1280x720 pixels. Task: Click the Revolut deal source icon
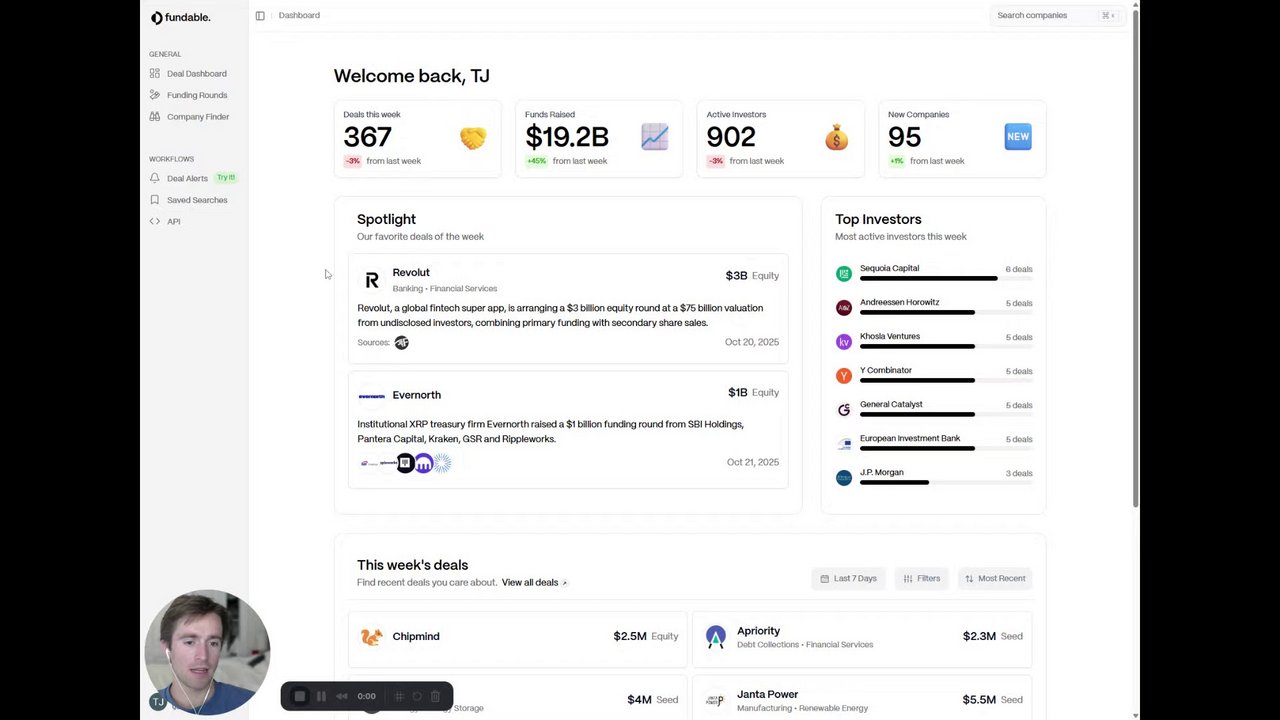pyautogui.click(x=402, y=343)
